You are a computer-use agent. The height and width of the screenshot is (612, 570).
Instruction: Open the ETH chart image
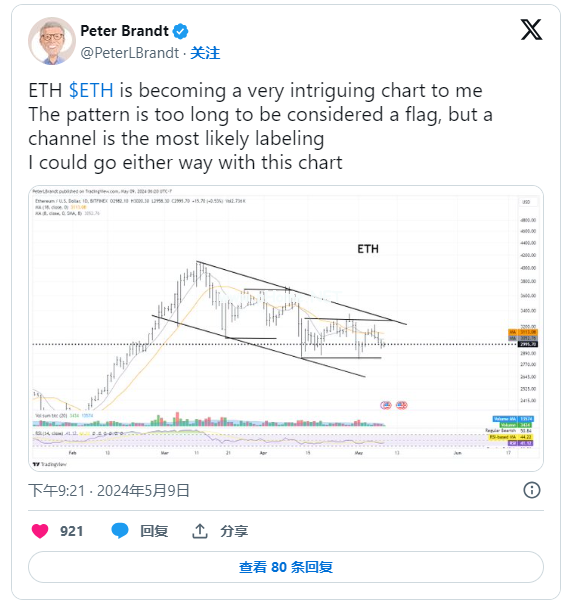tap(286, 328)
